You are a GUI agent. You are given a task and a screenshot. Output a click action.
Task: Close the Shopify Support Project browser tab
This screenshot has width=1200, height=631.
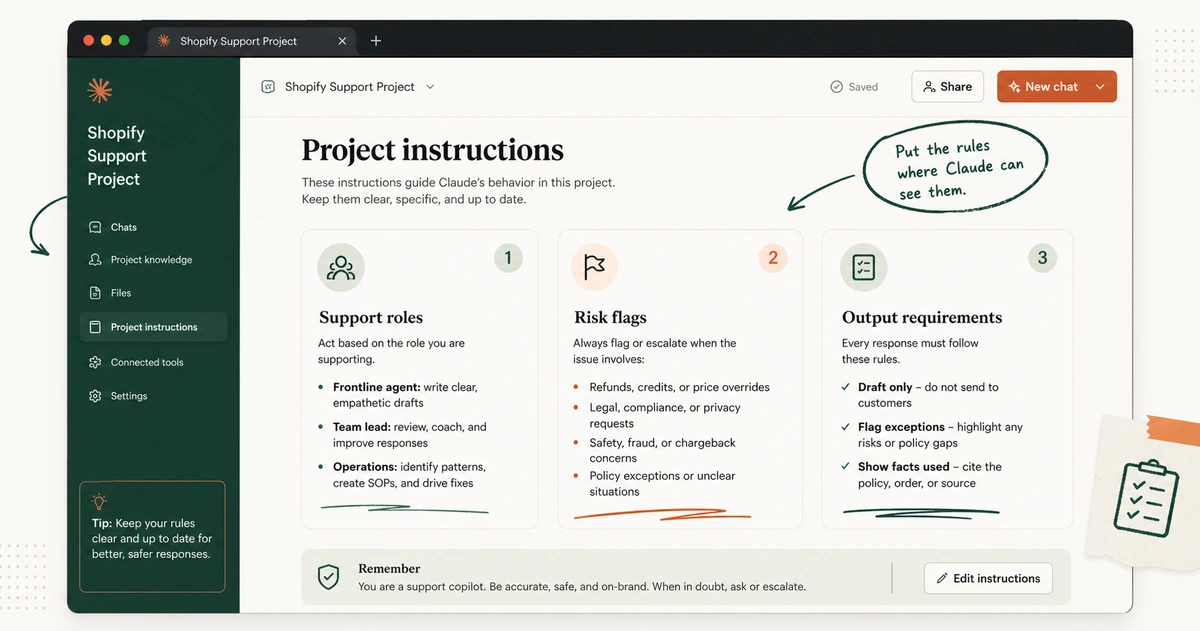pyautogui.click(x=342, y=41)
